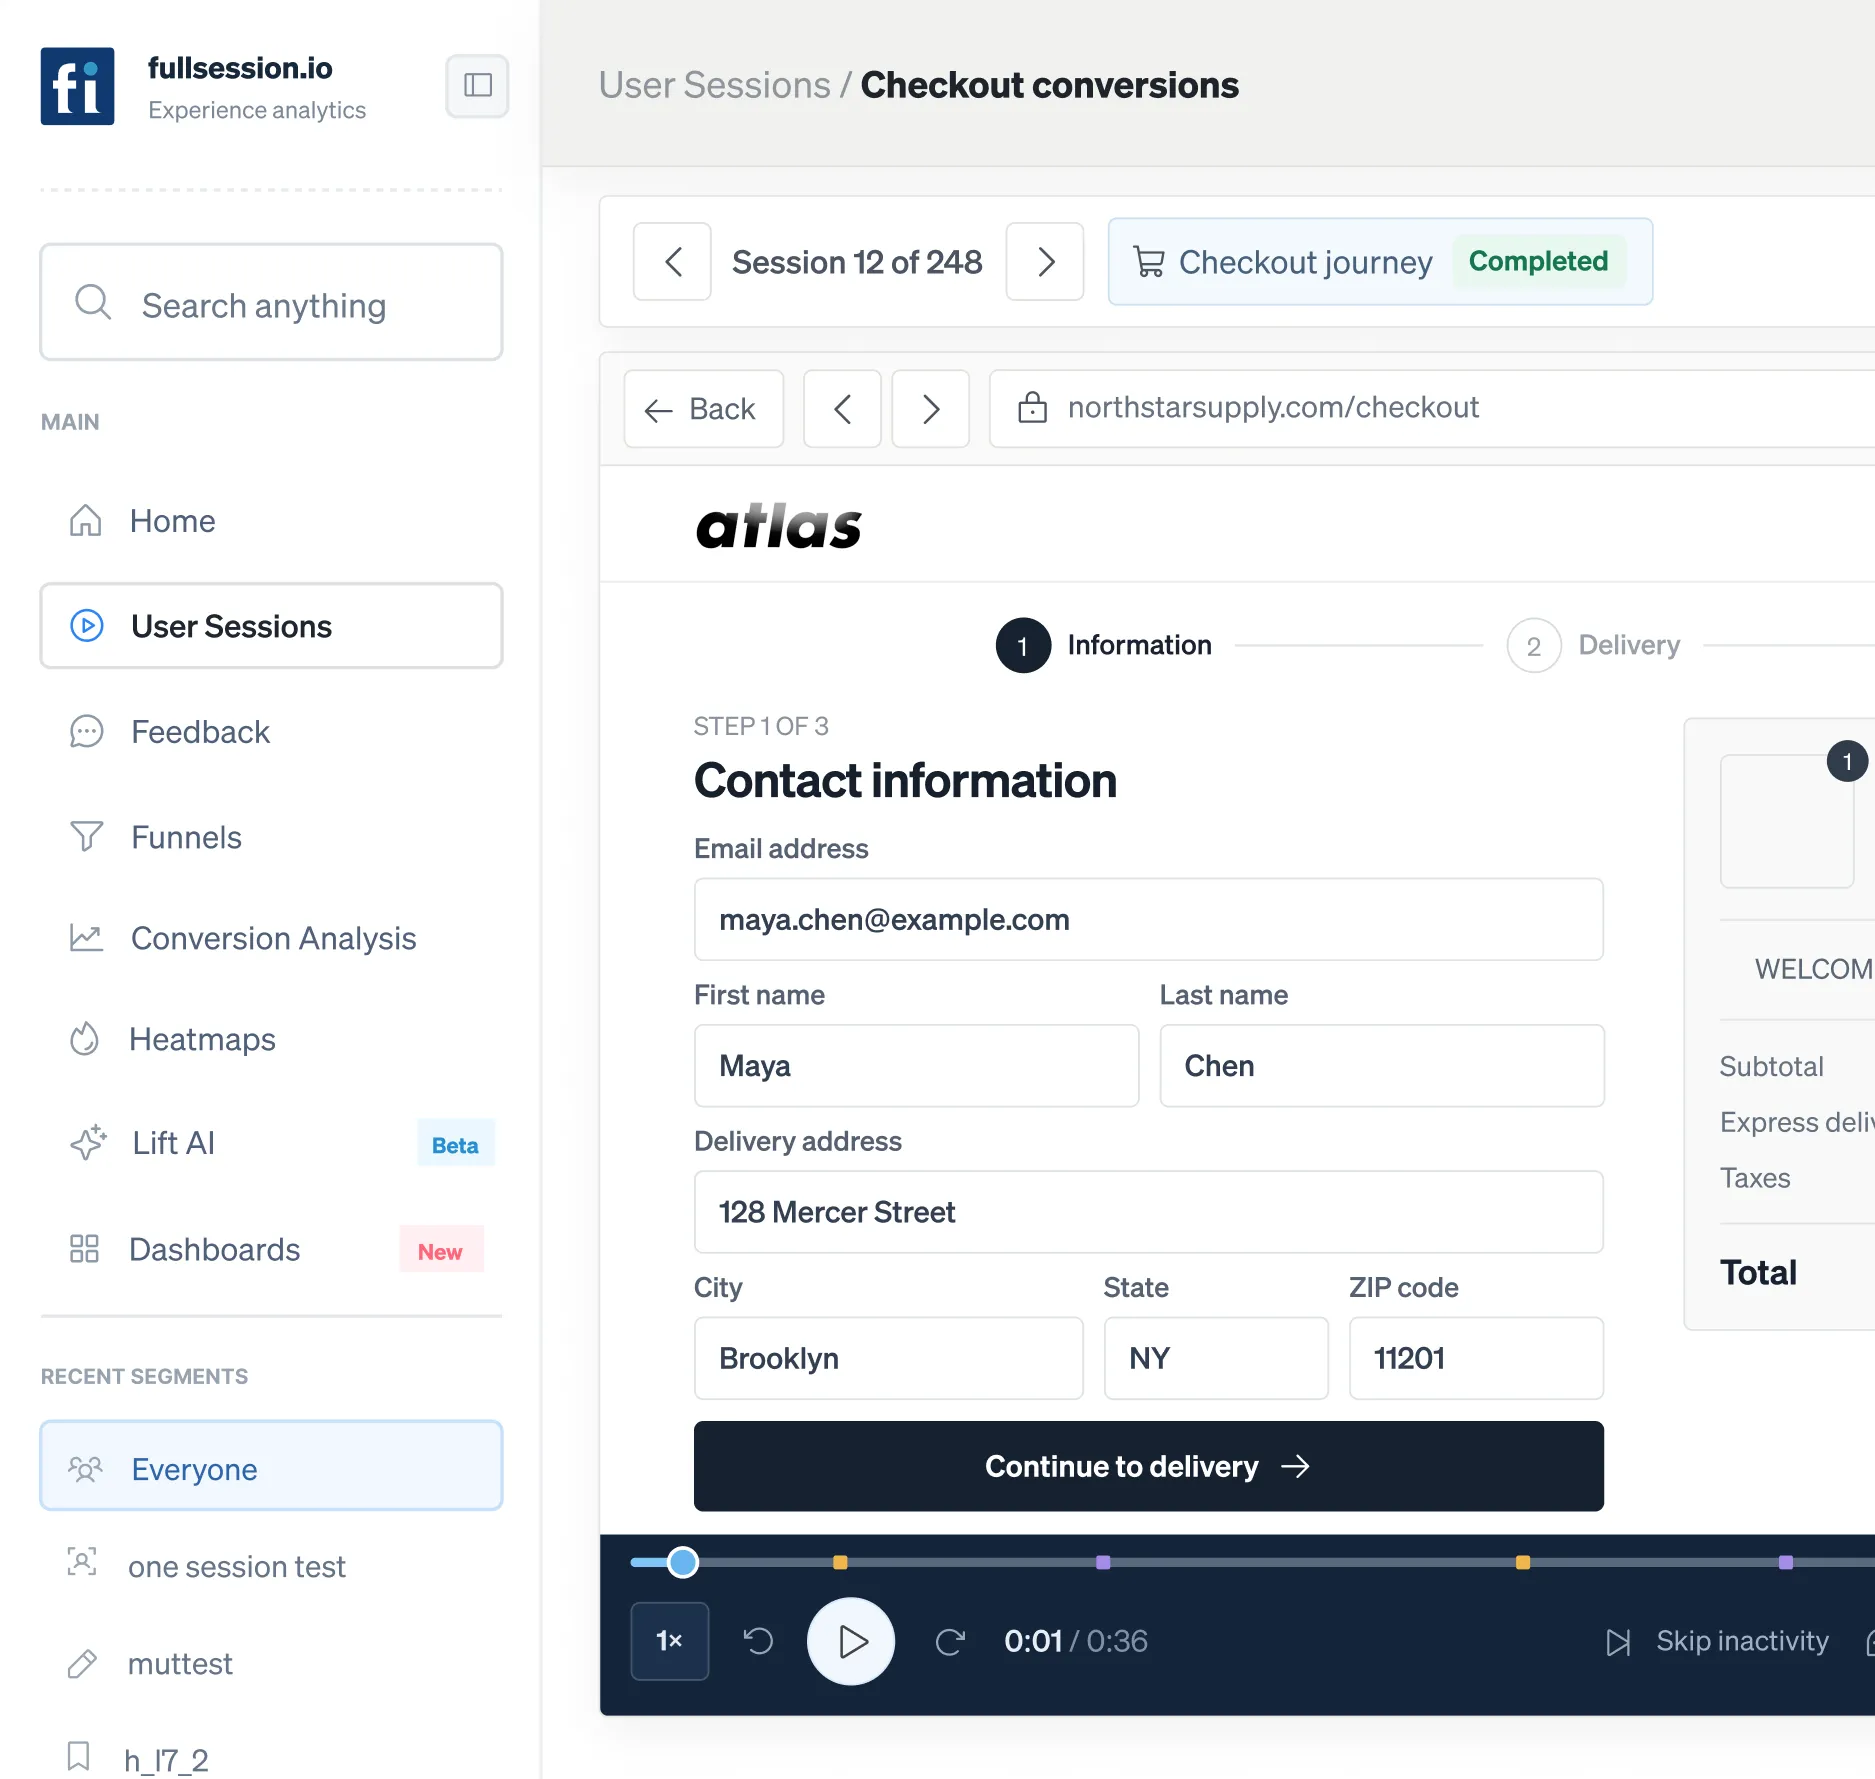Click the Back button
The image size is (1875, 1779).
point(703,409)
